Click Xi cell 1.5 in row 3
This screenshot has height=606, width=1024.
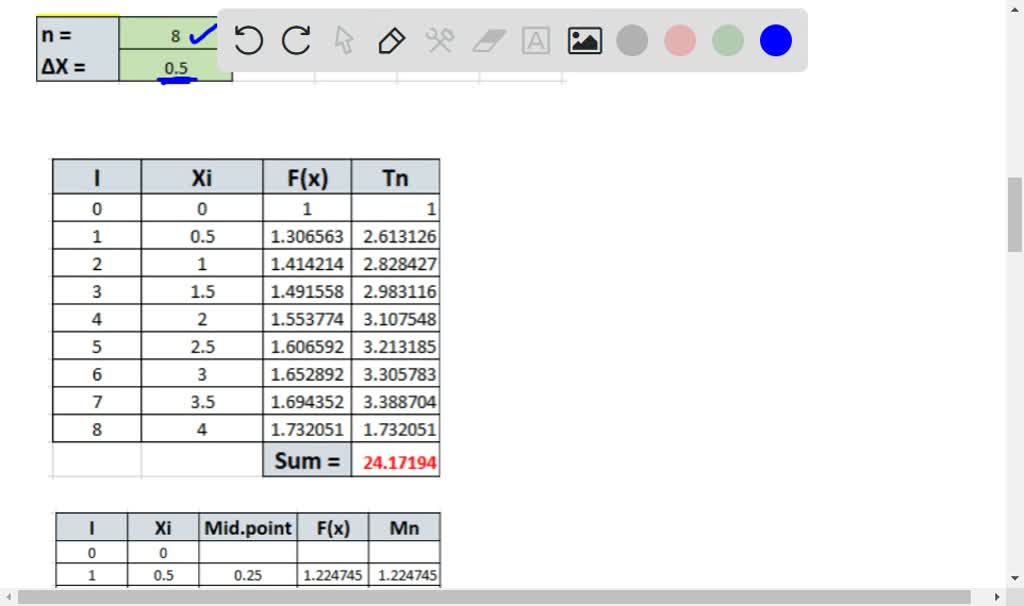tap(202, 291)
